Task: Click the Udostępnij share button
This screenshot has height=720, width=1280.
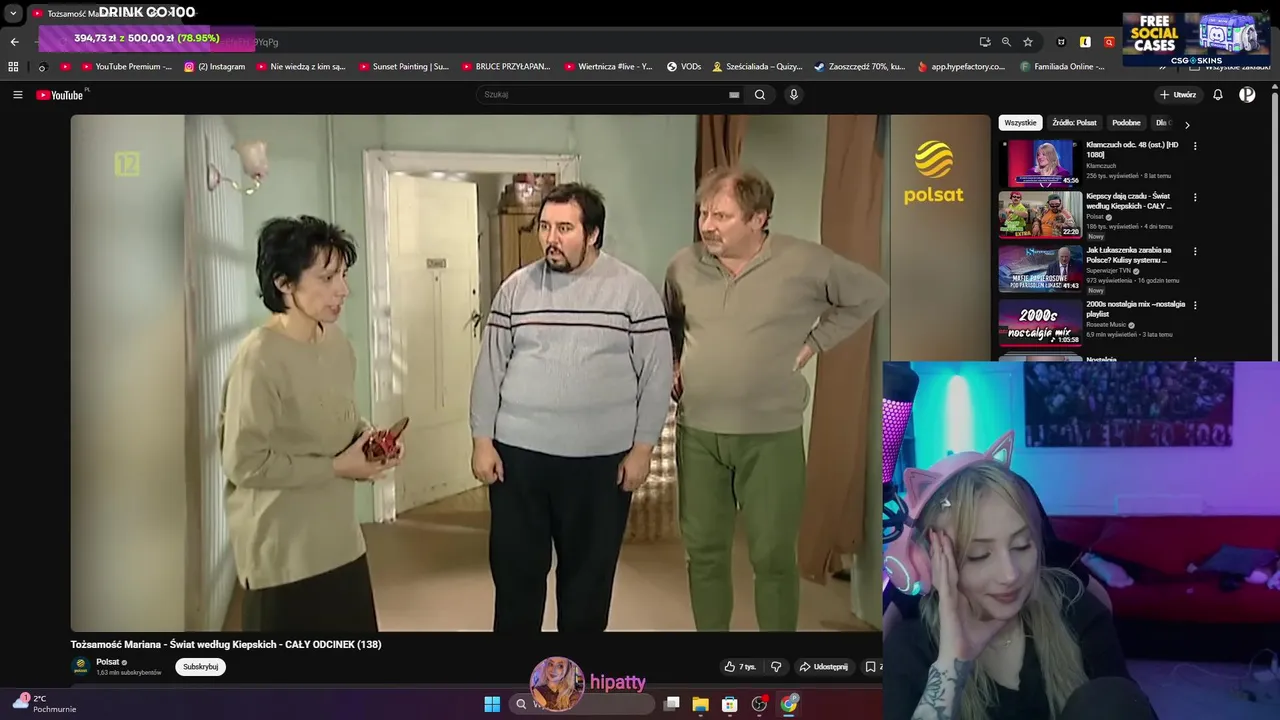Action: (x=823, y=667)
